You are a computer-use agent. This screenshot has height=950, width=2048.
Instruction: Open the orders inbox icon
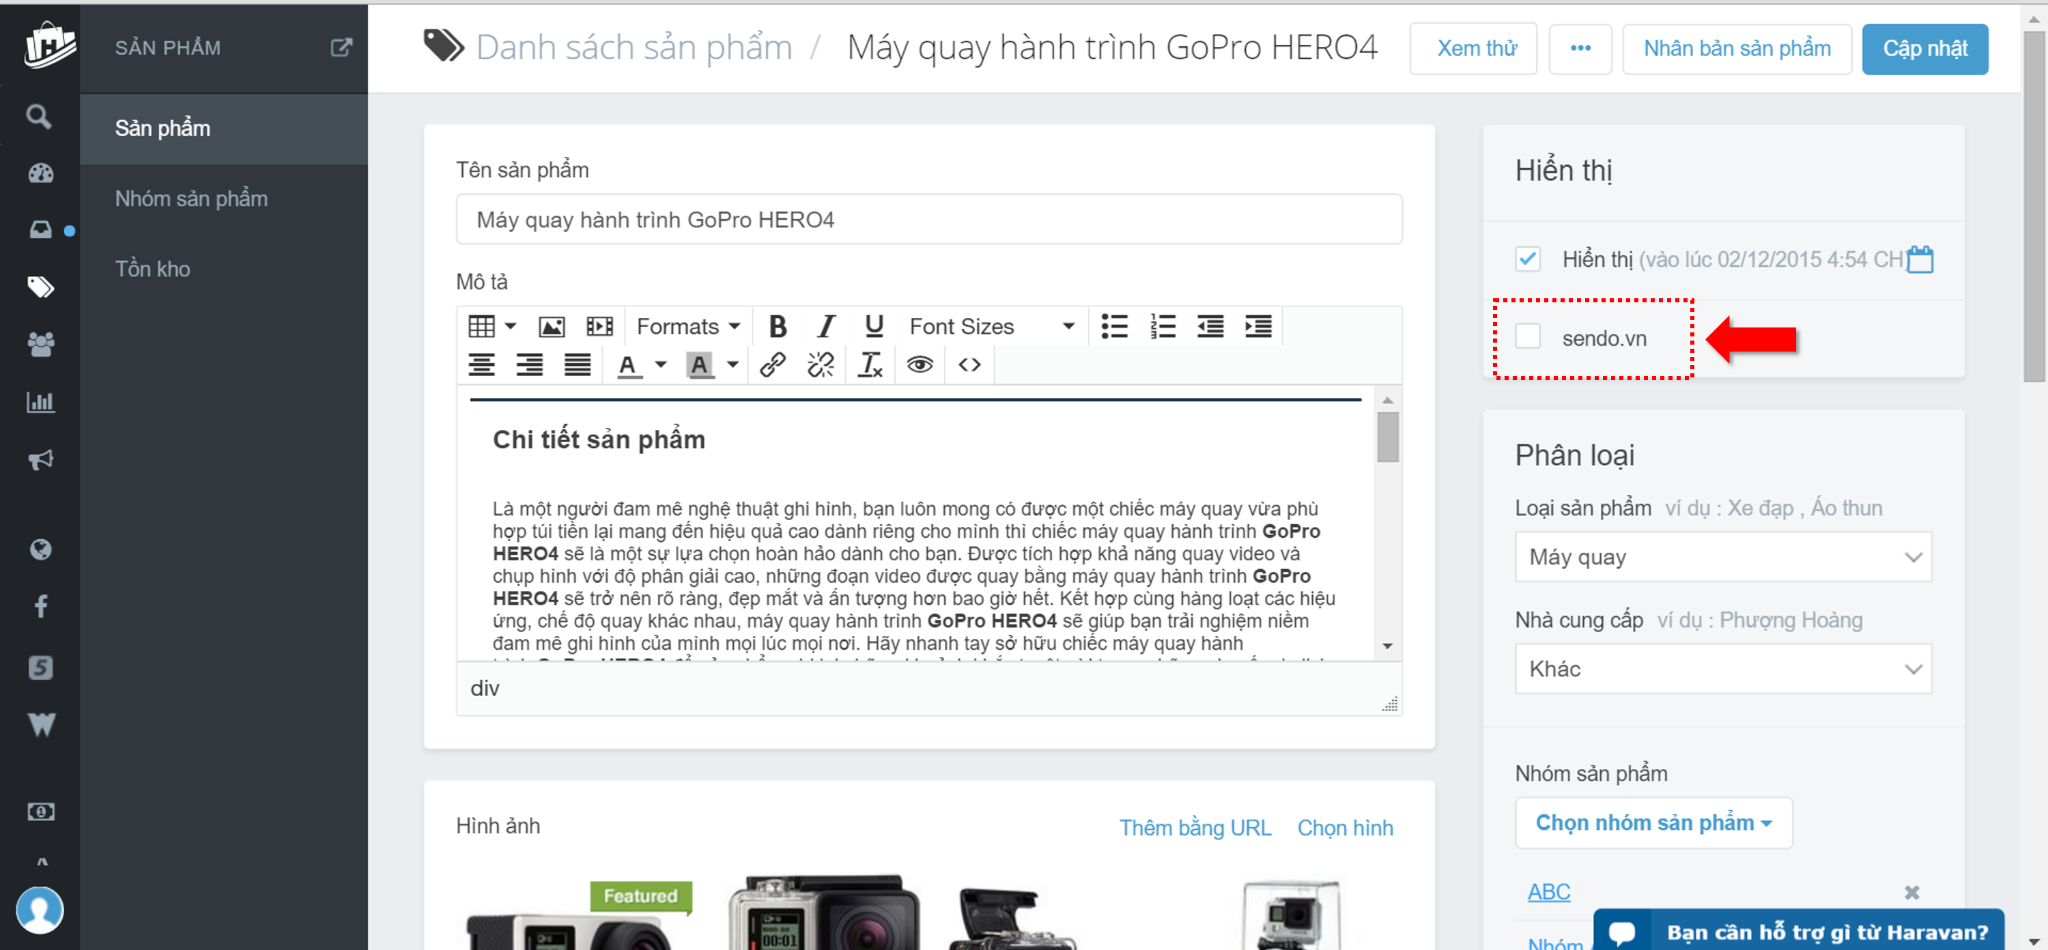(41, 230)
